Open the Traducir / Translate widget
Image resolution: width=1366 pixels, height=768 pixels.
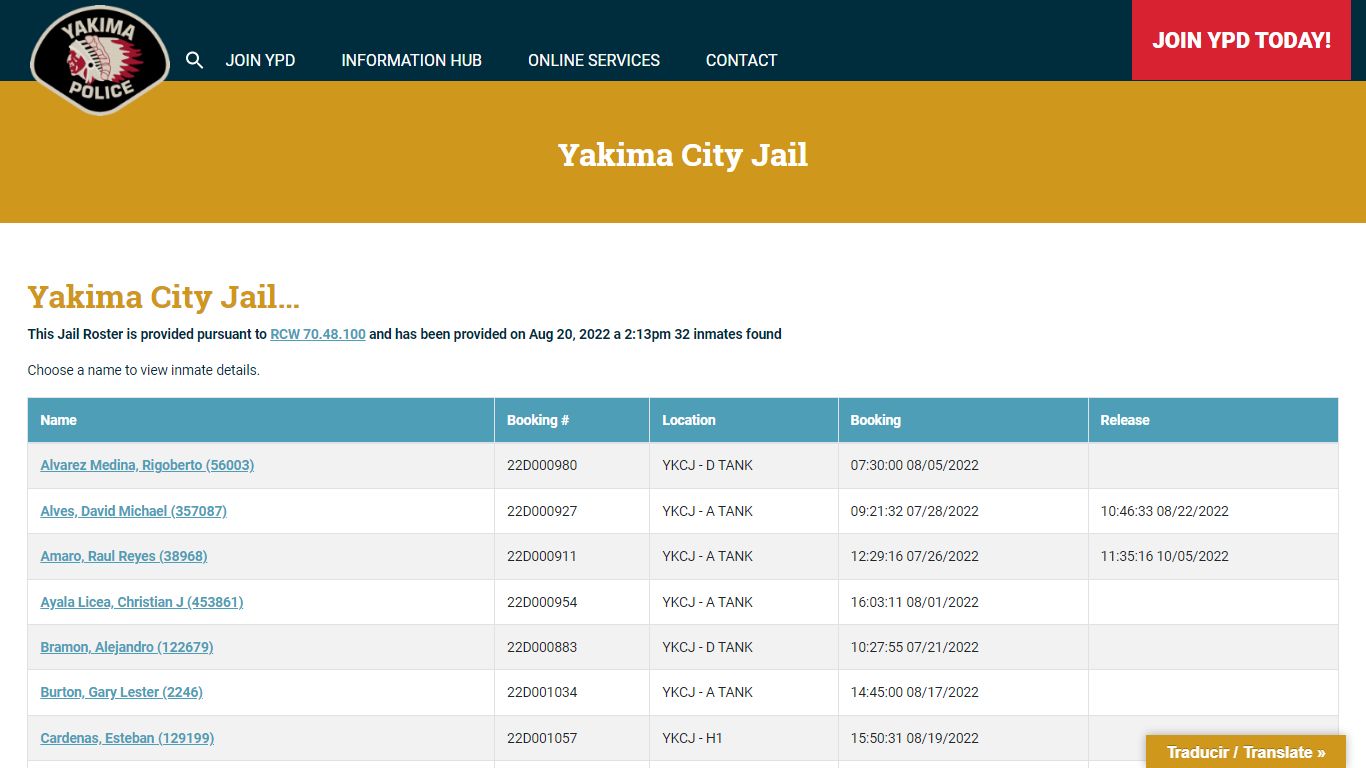click(1246, 752)
